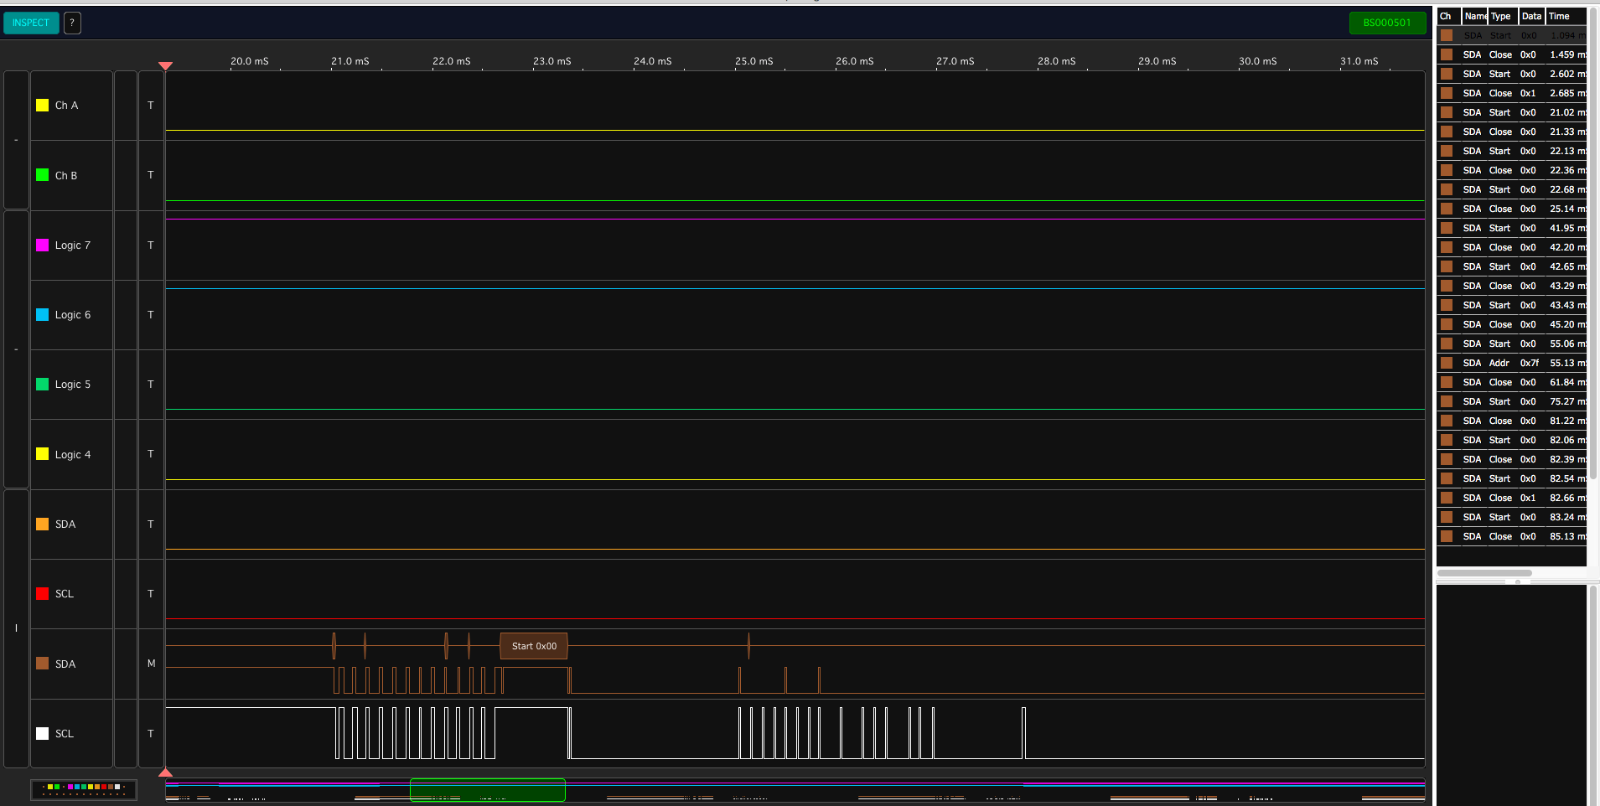Click the yellow Ch A color swatch
The height and width of the screenshot is (806, 1600).
tap(42, 105)
